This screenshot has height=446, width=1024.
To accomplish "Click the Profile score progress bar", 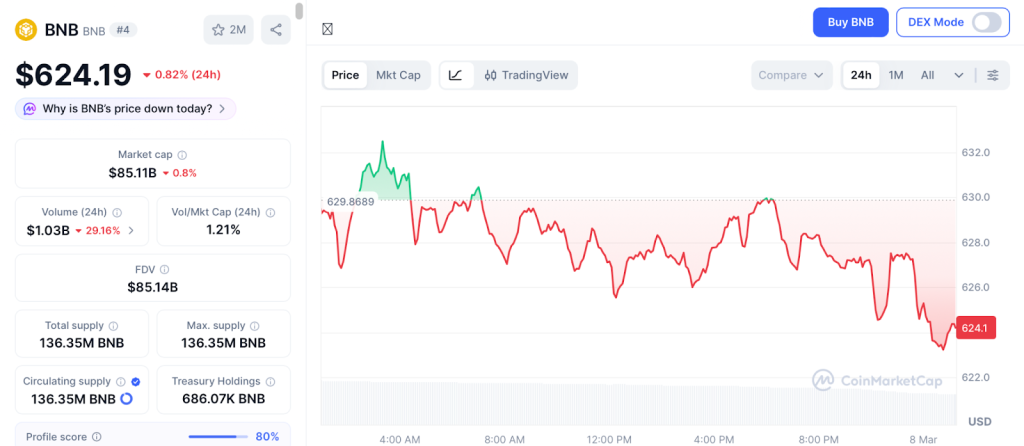I will pos(218,436).
